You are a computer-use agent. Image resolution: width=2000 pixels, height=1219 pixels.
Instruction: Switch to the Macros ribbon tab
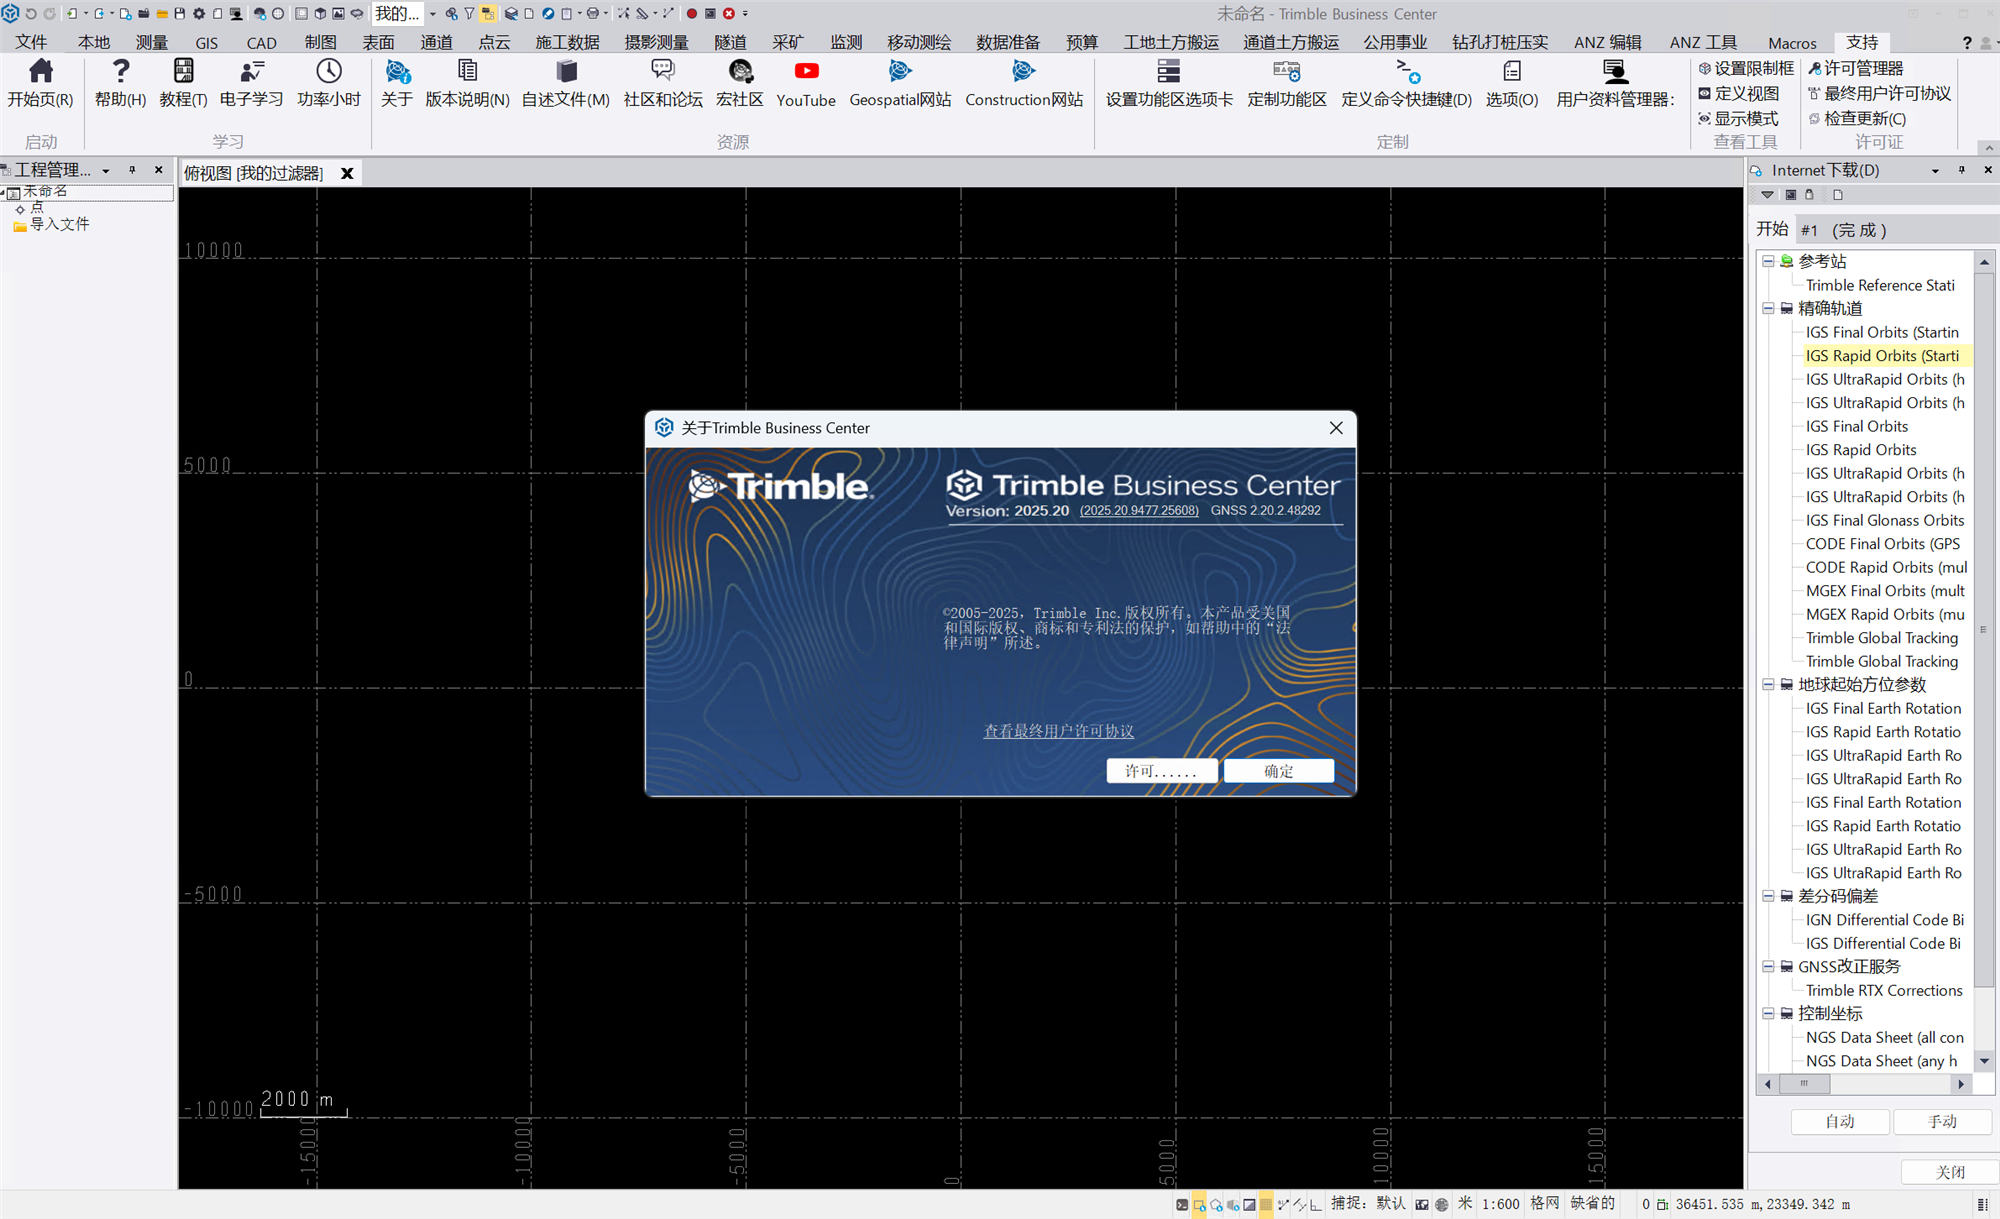tap(1792, 42)
